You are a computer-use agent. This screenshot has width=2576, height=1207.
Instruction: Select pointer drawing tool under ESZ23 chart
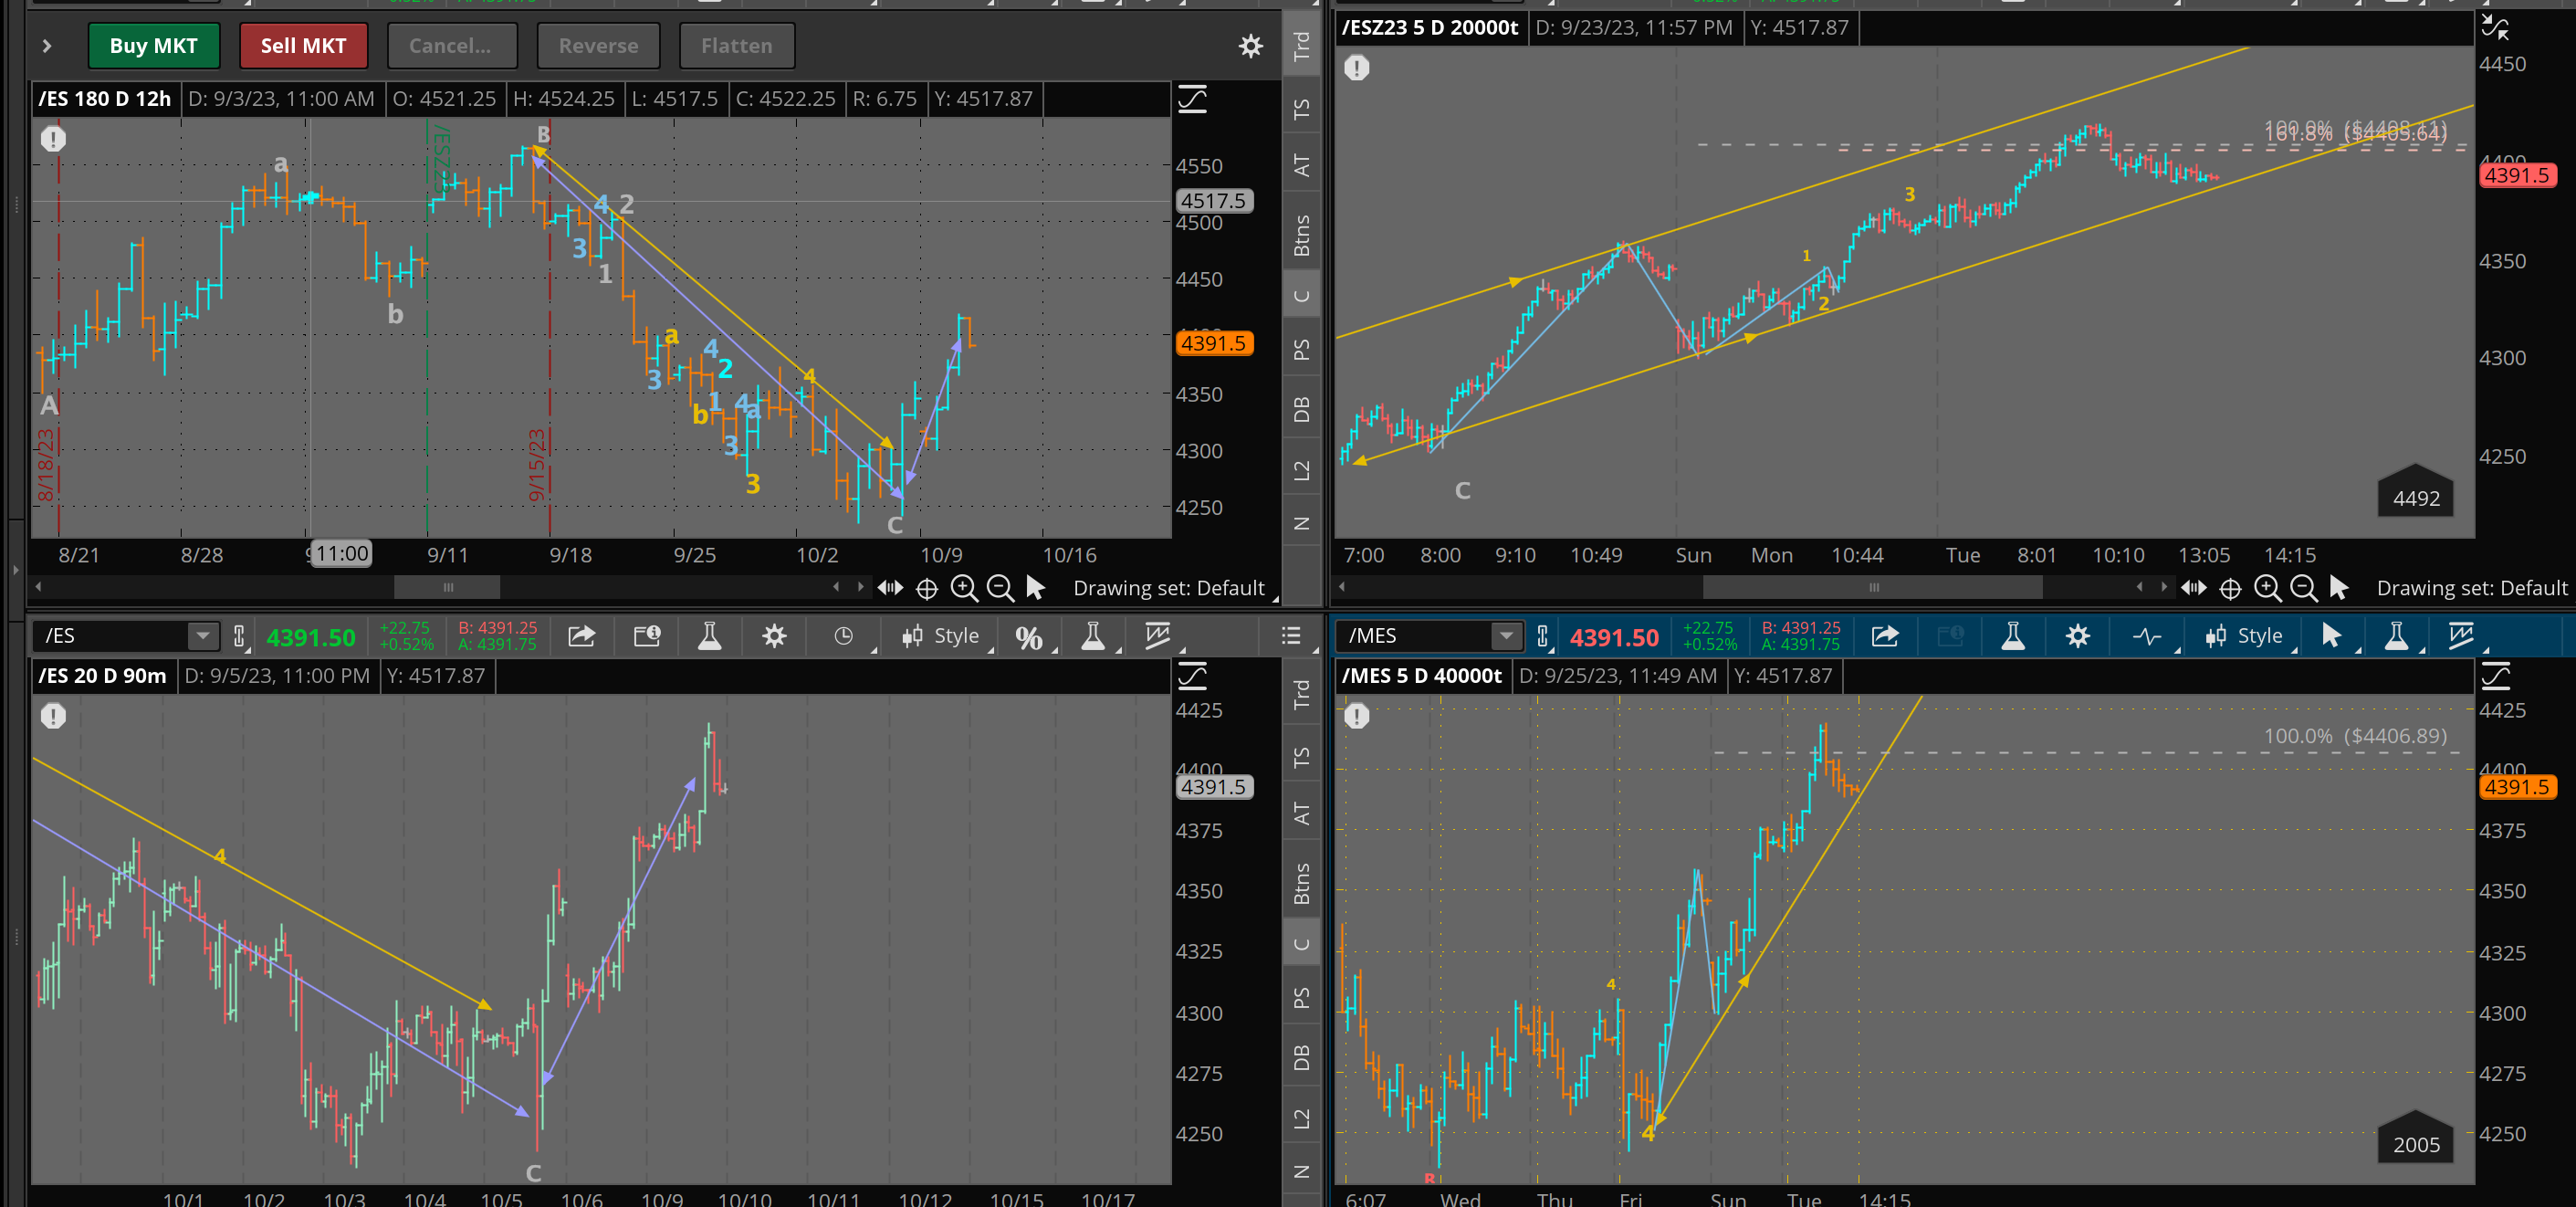pyautogui.click(x=2339, y=588)
